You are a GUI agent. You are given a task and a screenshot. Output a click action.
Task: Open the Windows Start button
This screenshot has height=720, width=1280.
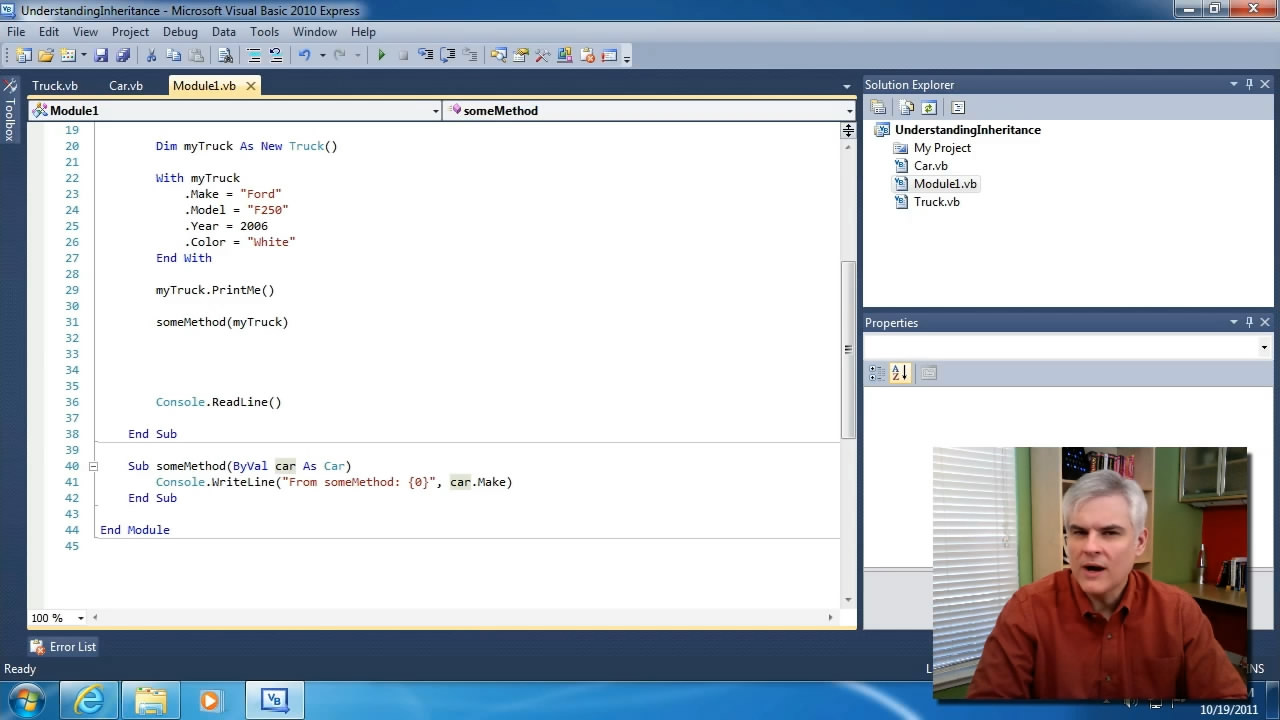point(26,700)
